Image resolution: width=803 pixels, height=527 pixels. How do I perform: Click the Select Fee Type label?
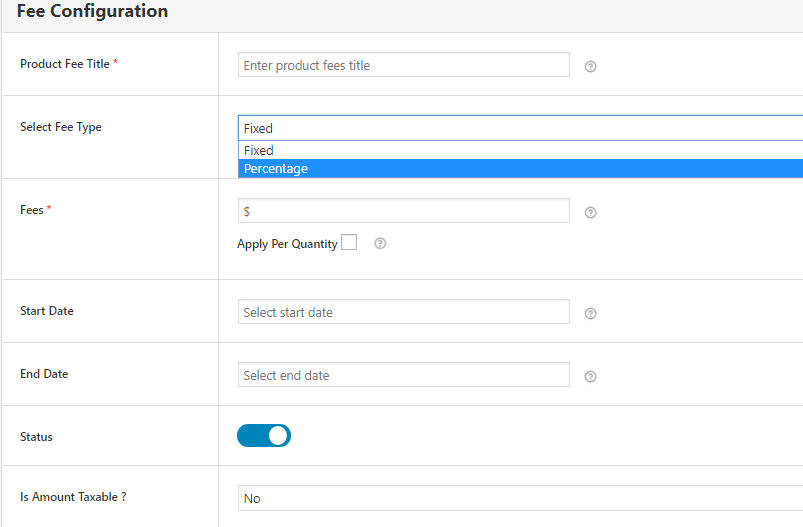[60, 127]
